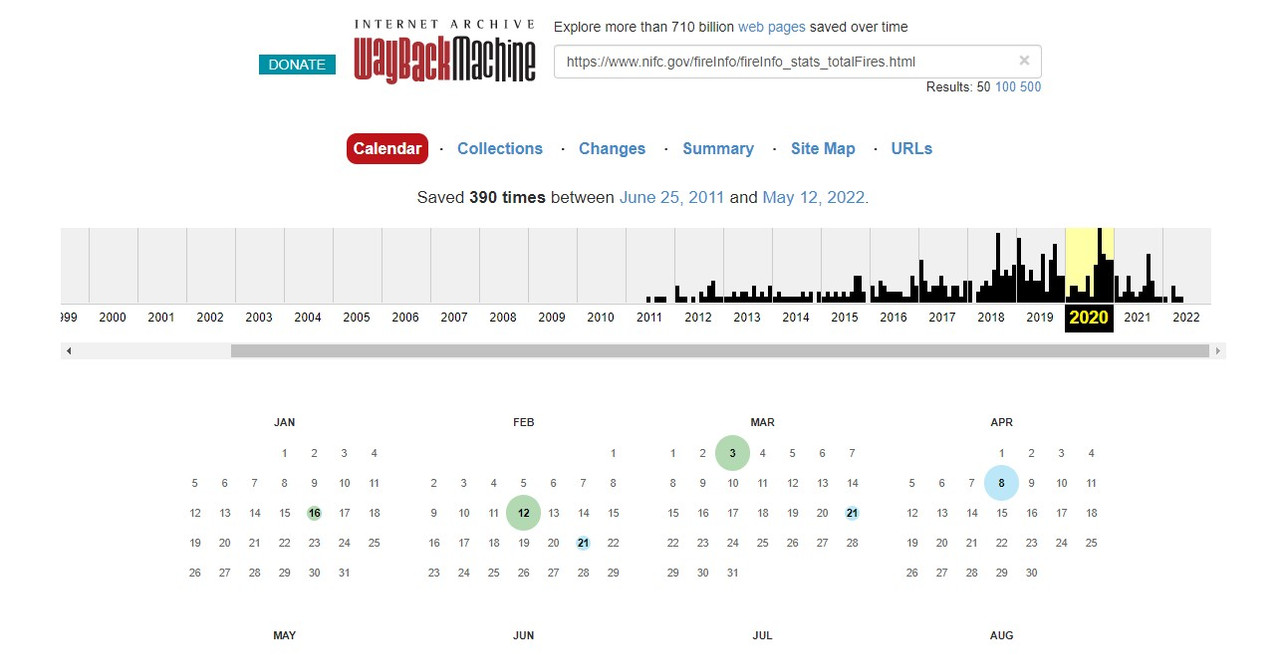Click March 31 in the calendar
Screen dimensions: 1280x655
[x=733, y=573]
